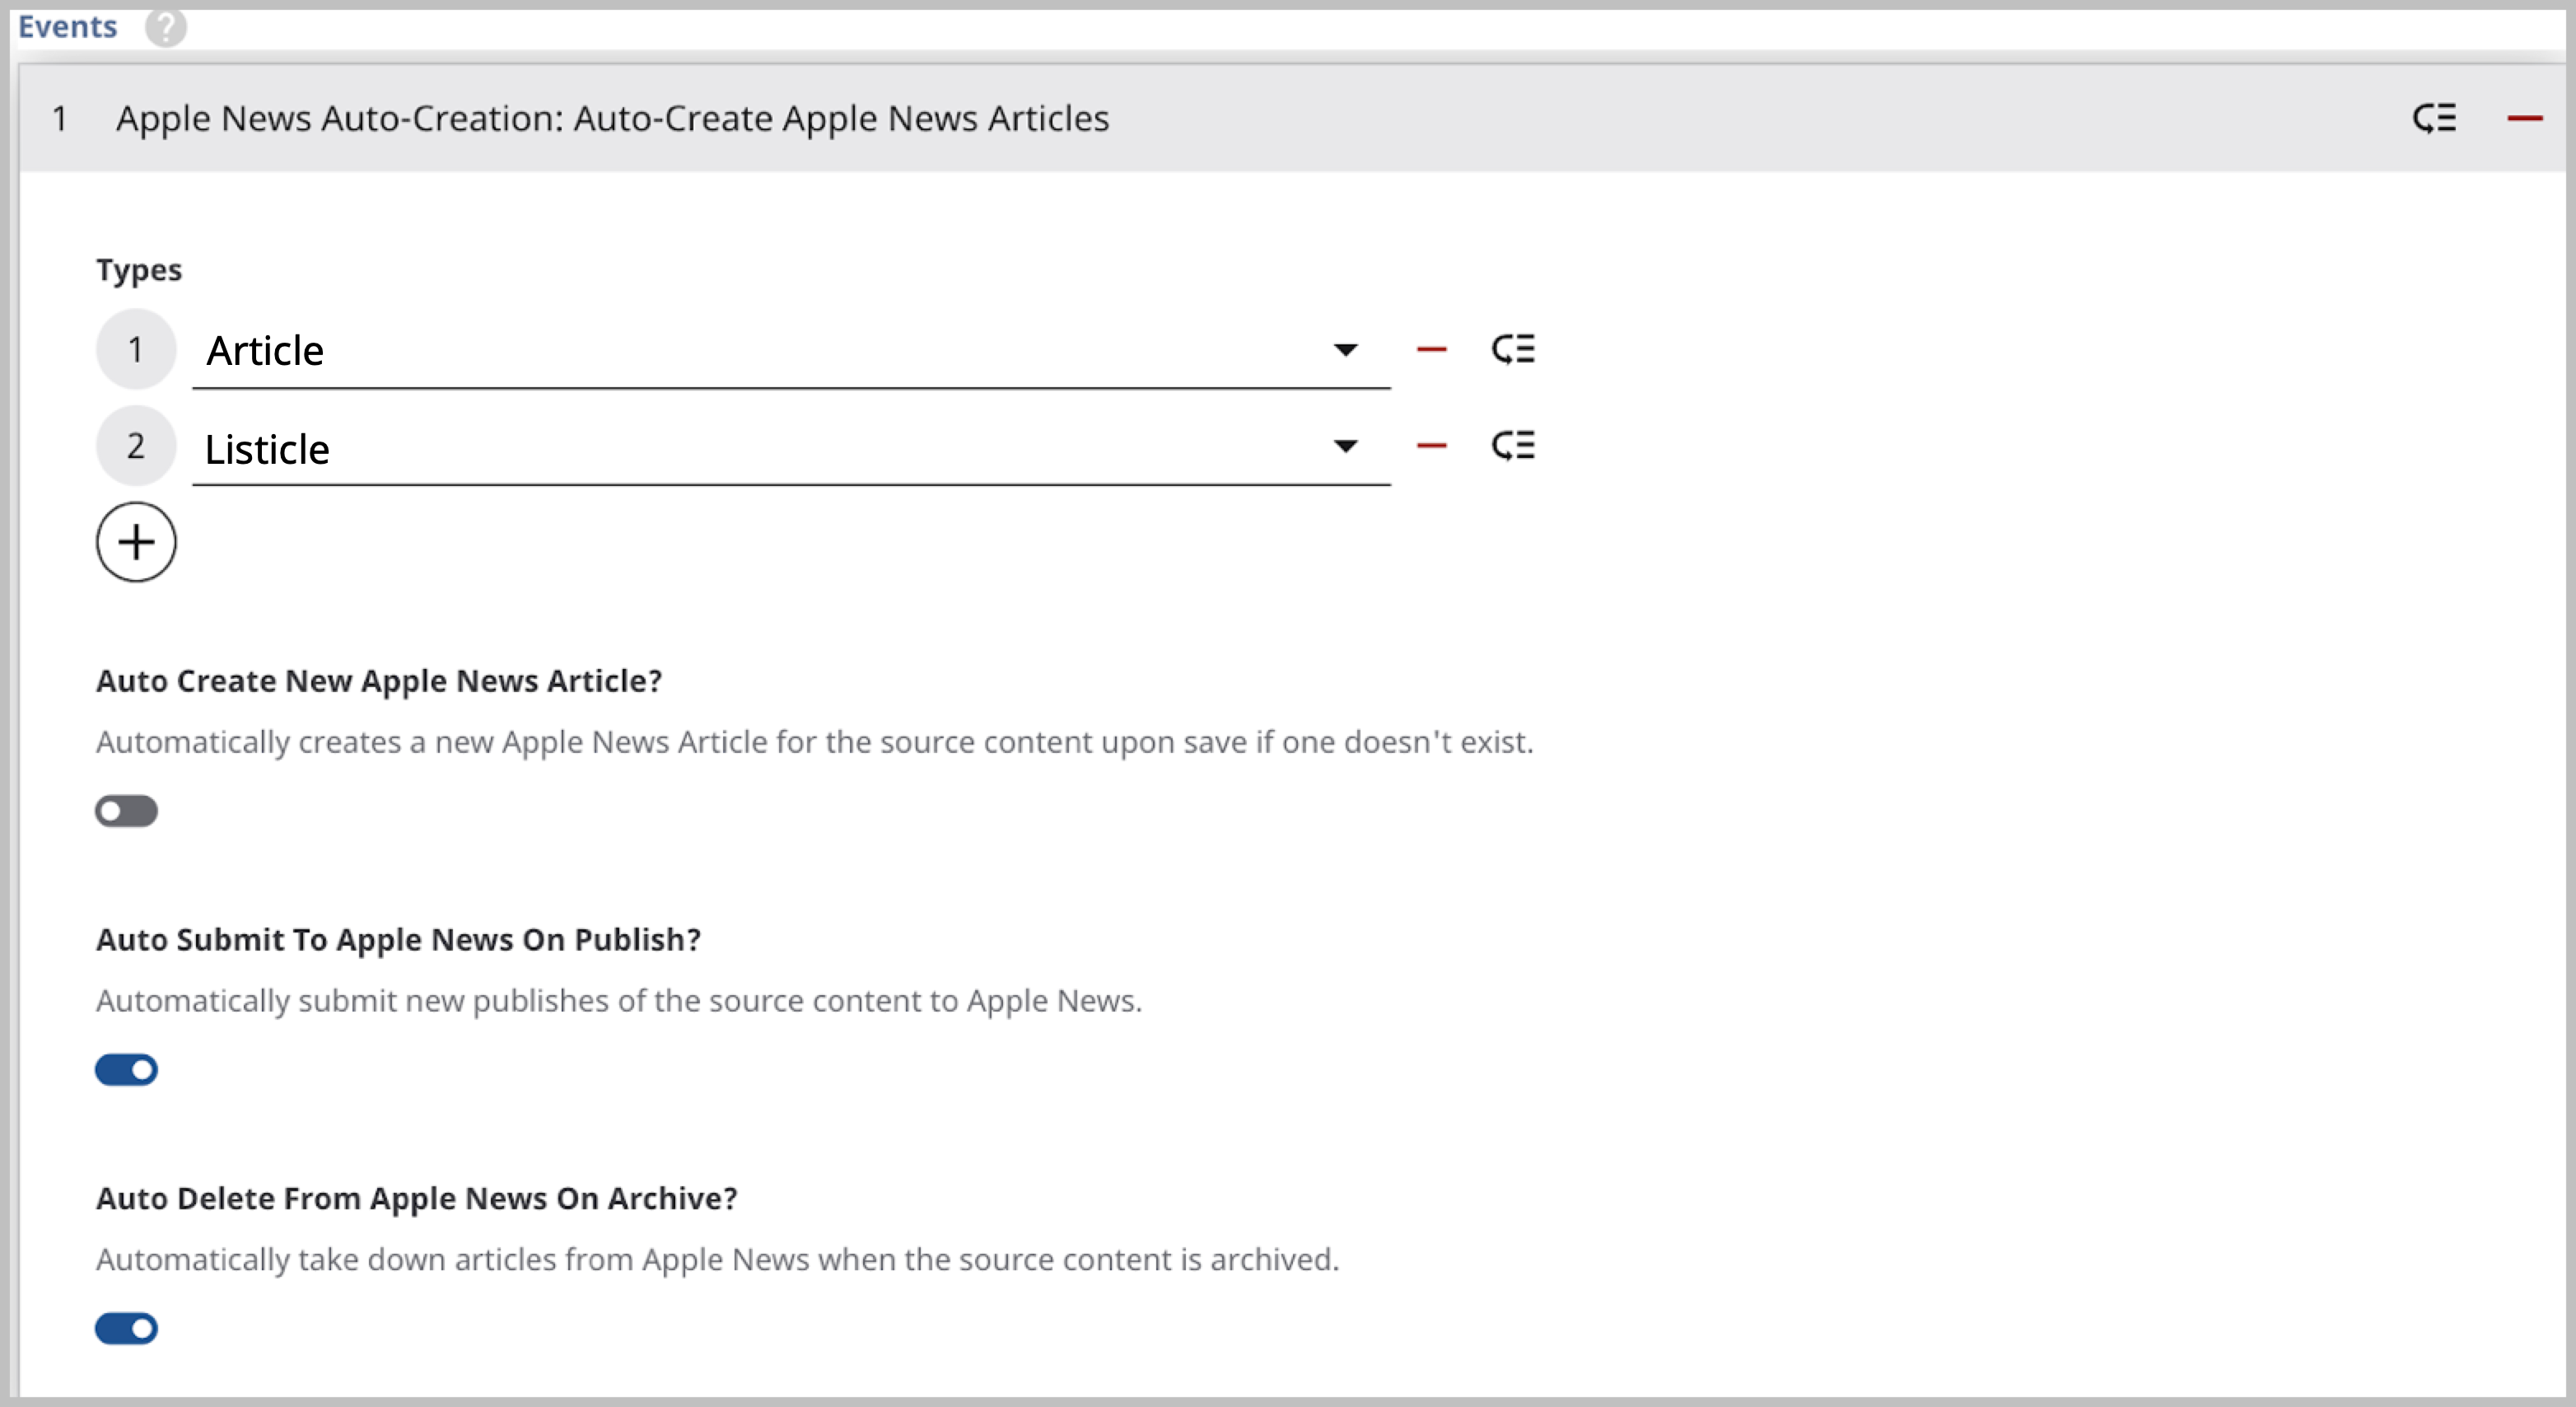Enable Auto Create New Apple News Article
The width and height of the screenshot is (2576, 1407).
pyautogui.click(x=126, y=811)
